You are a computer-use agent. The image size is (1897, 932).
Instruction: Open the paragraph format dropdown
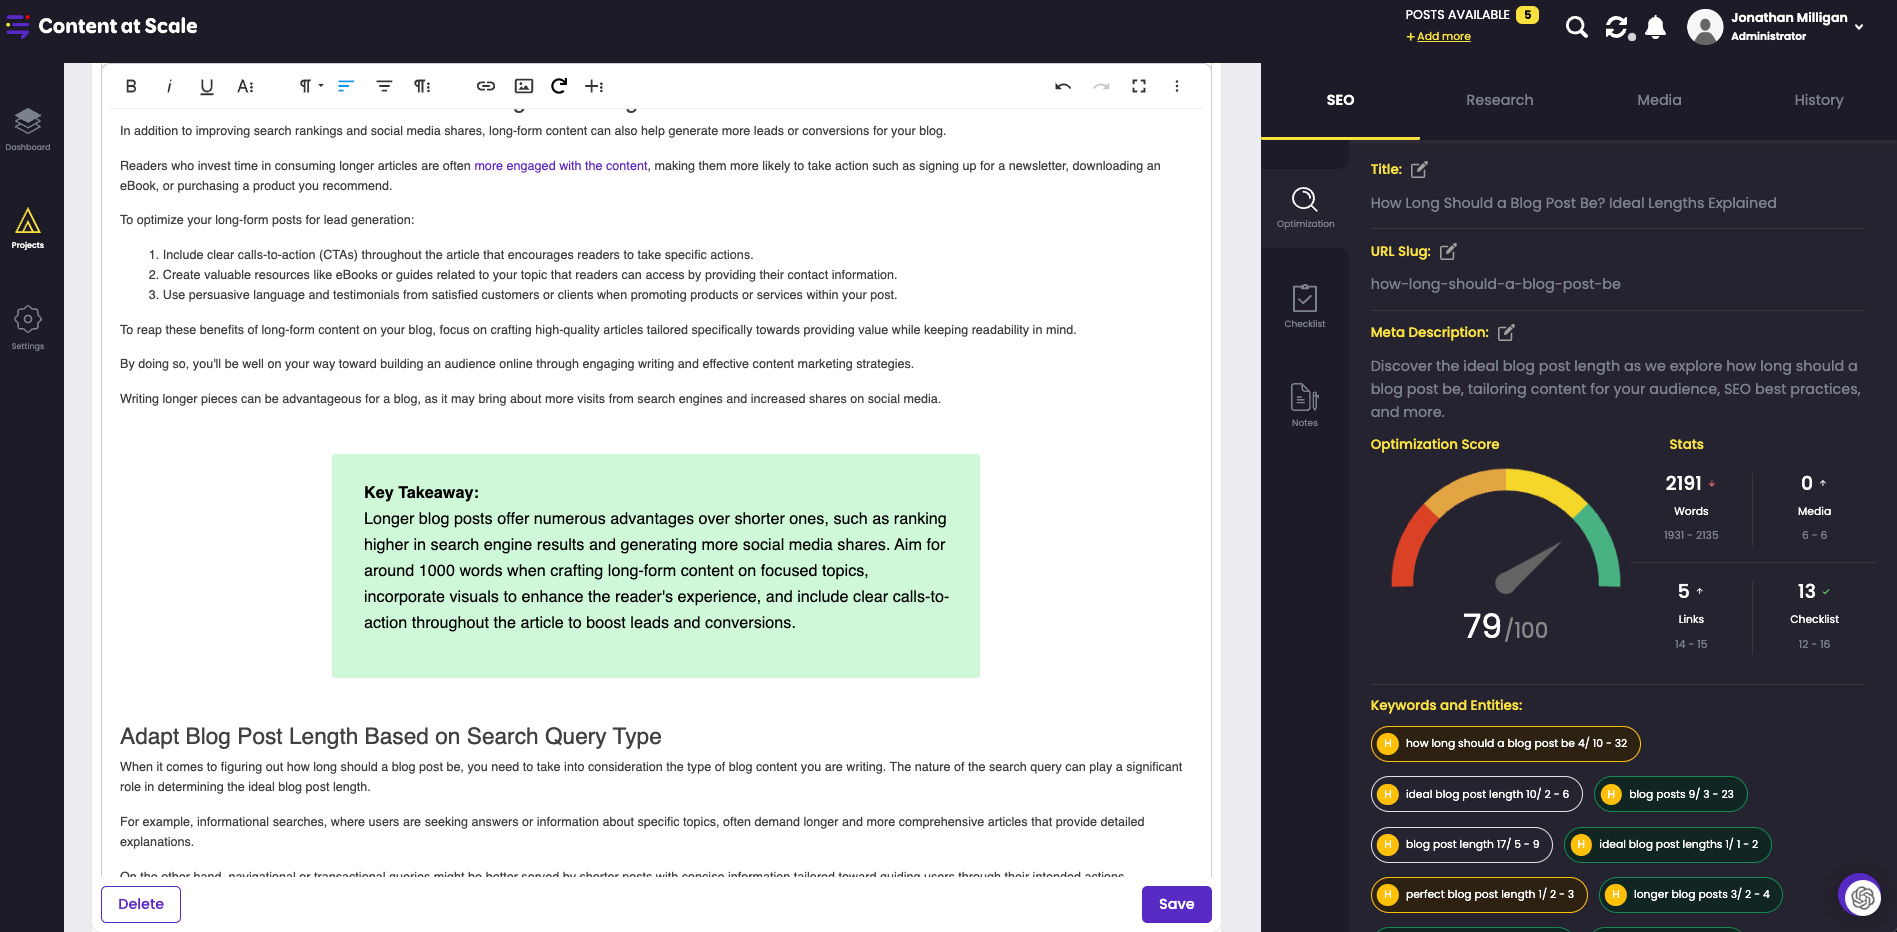tap(308, 86)
